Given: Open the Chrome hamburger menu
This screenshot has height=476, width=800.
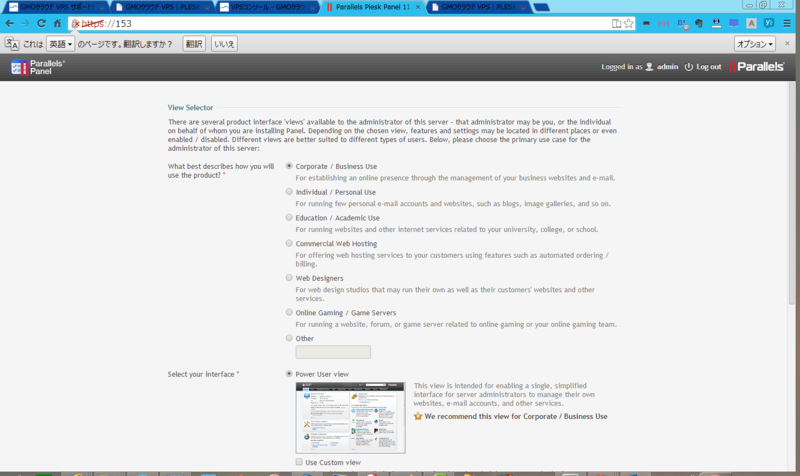Looking at the screenshot, I should [x=787, y=23].
